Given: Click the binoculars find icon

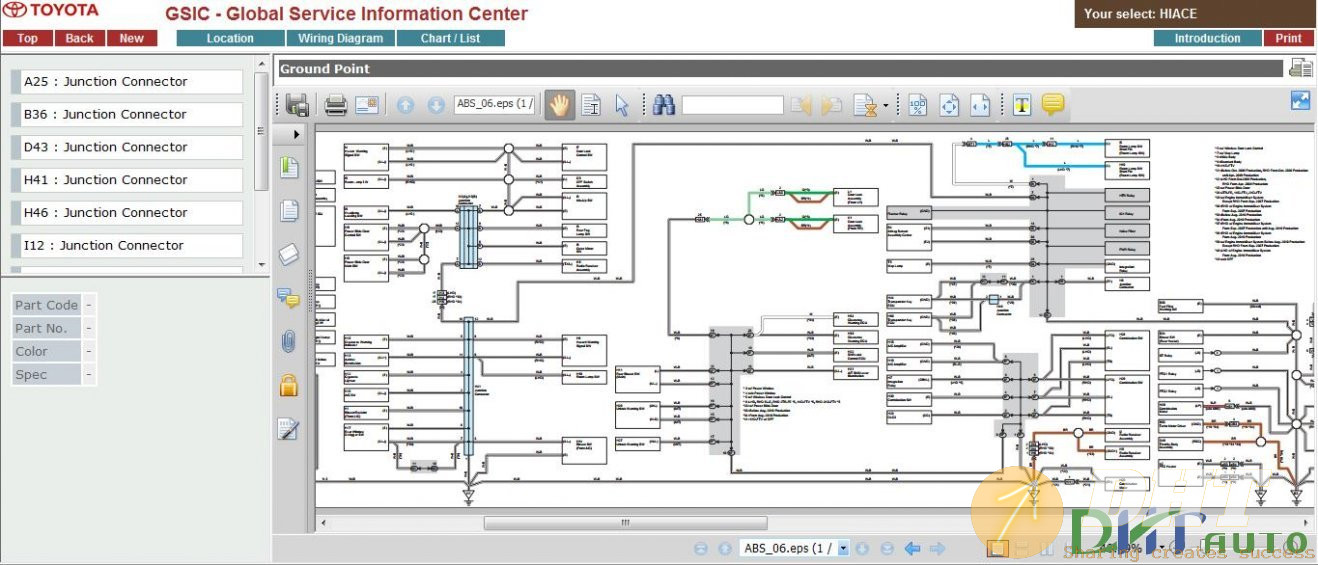Looking at the screenshot, I should click(663, 105).
